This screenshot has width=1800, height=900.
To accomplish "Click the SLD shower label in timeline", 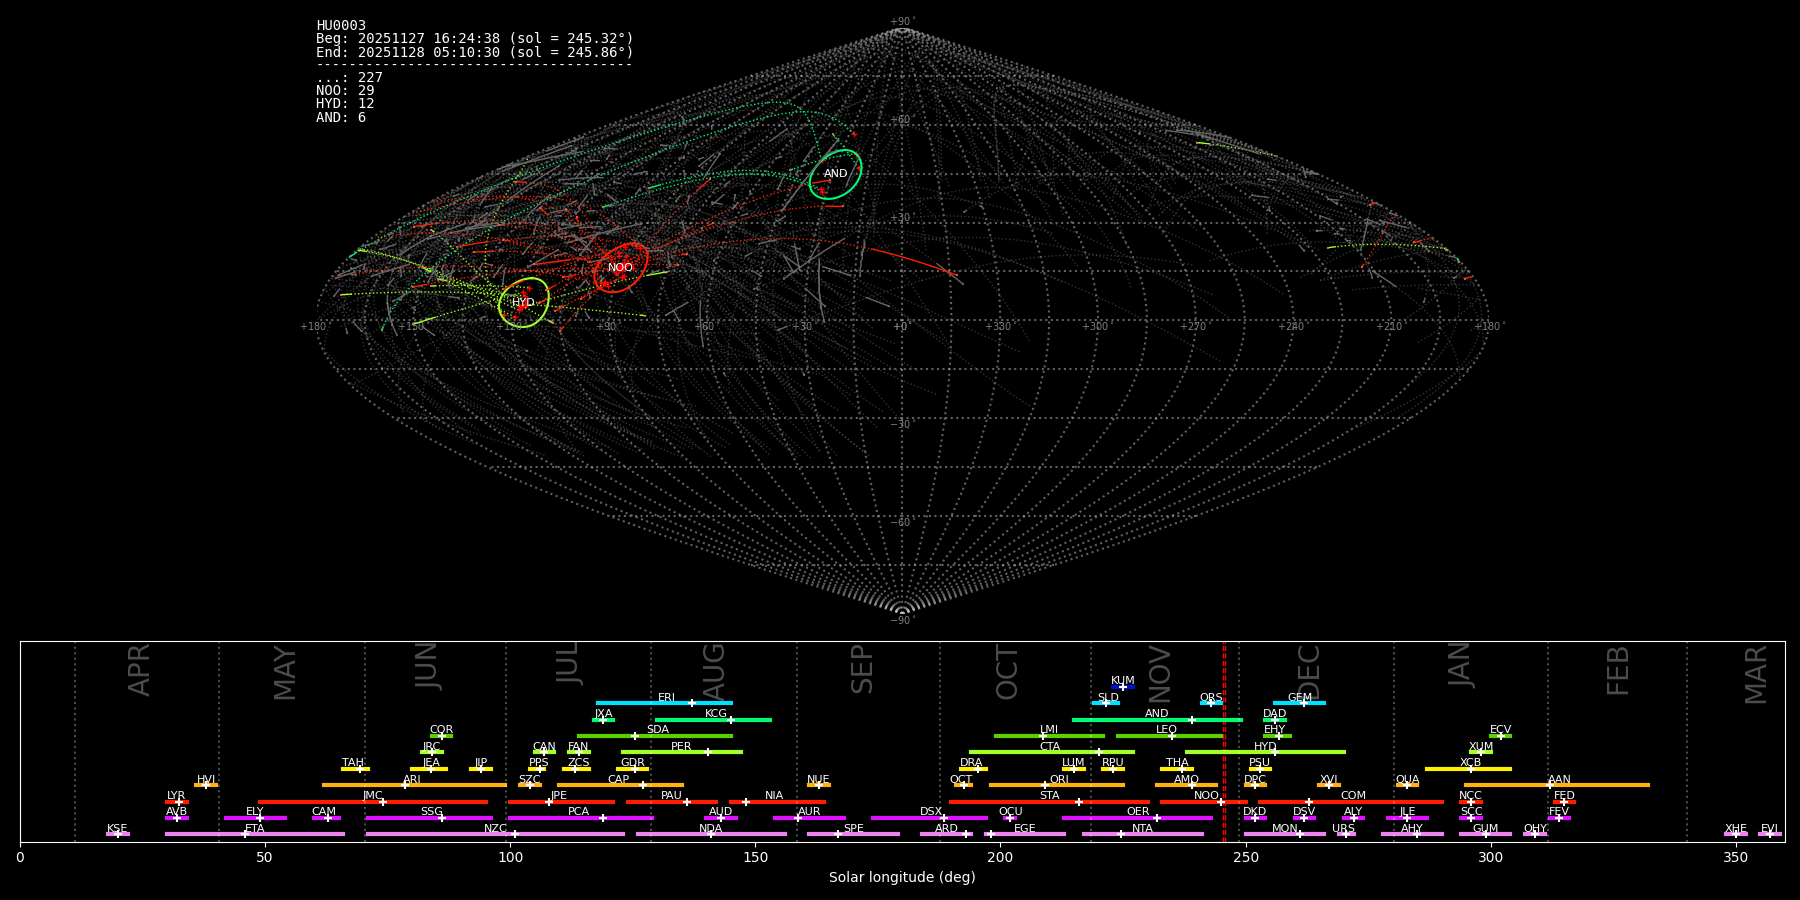I will click(x=1108, y=698).
